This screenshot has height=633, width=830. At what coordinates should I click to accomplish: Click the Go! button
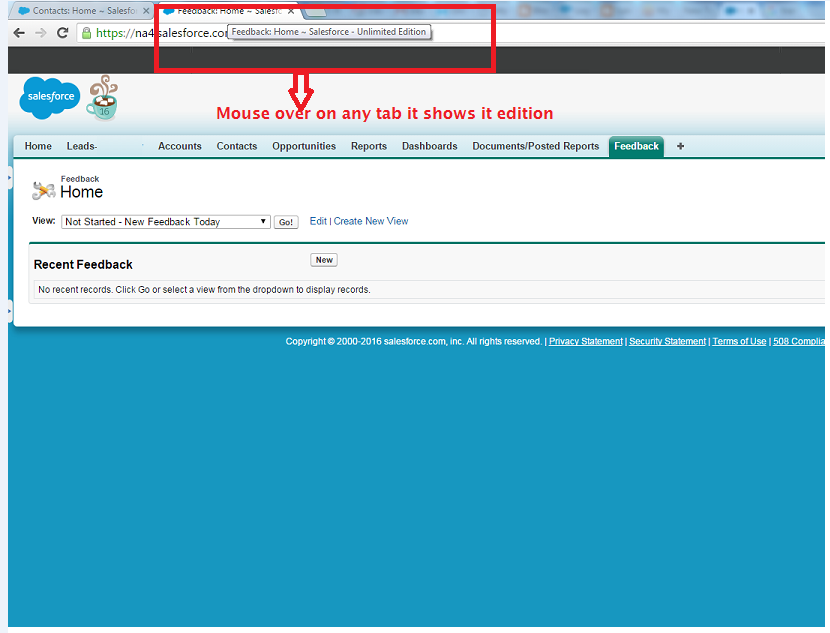click(x=286, y=222)
